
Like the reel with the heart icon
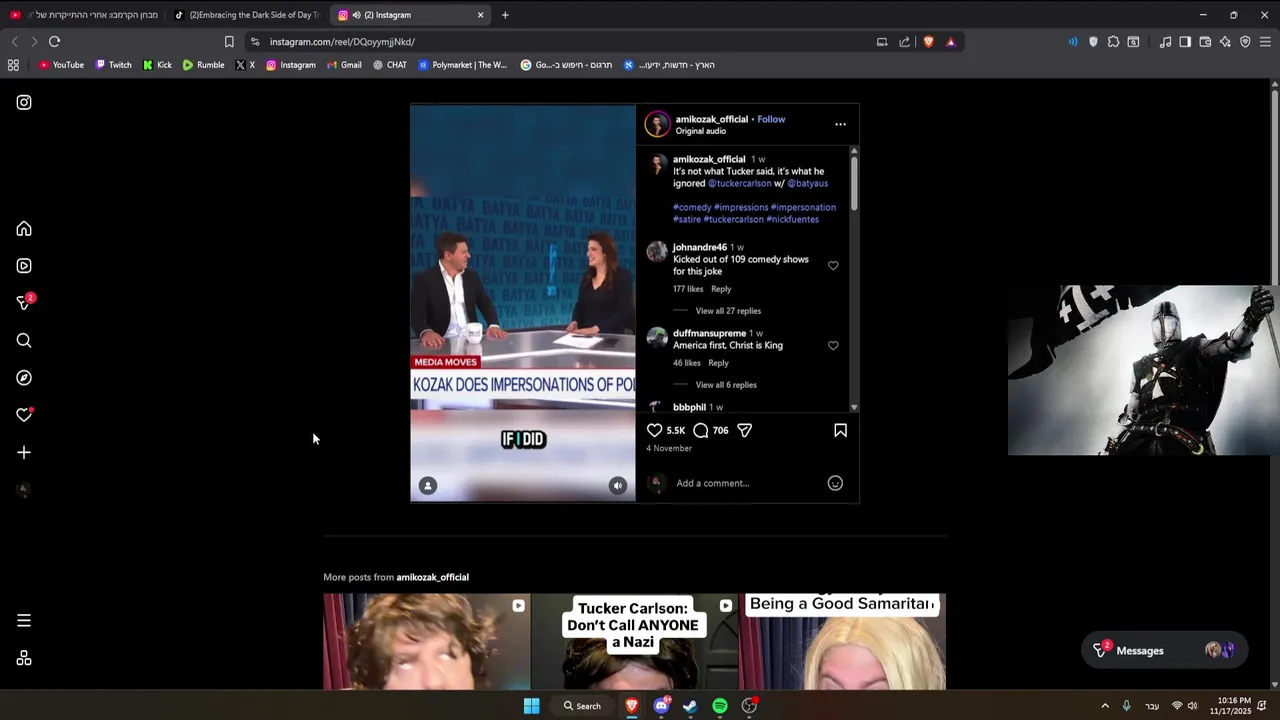tap(654, 430)
